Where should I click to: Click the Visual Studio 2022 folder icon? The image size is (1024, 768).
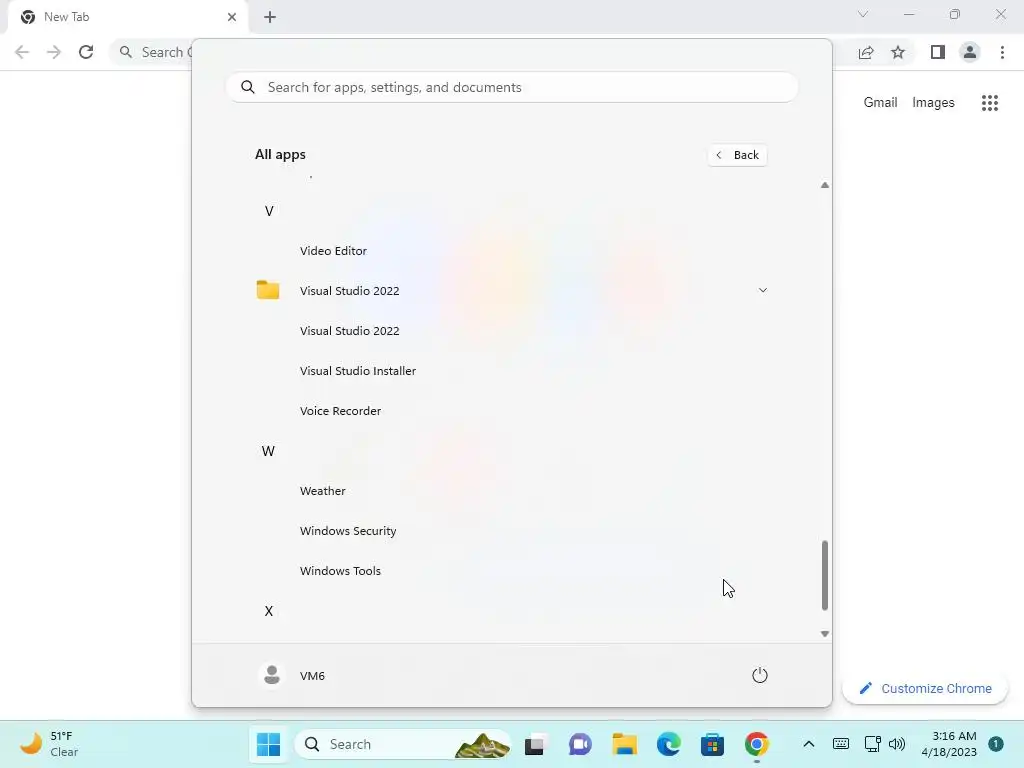pyautogui.click(x=268, y=290)
